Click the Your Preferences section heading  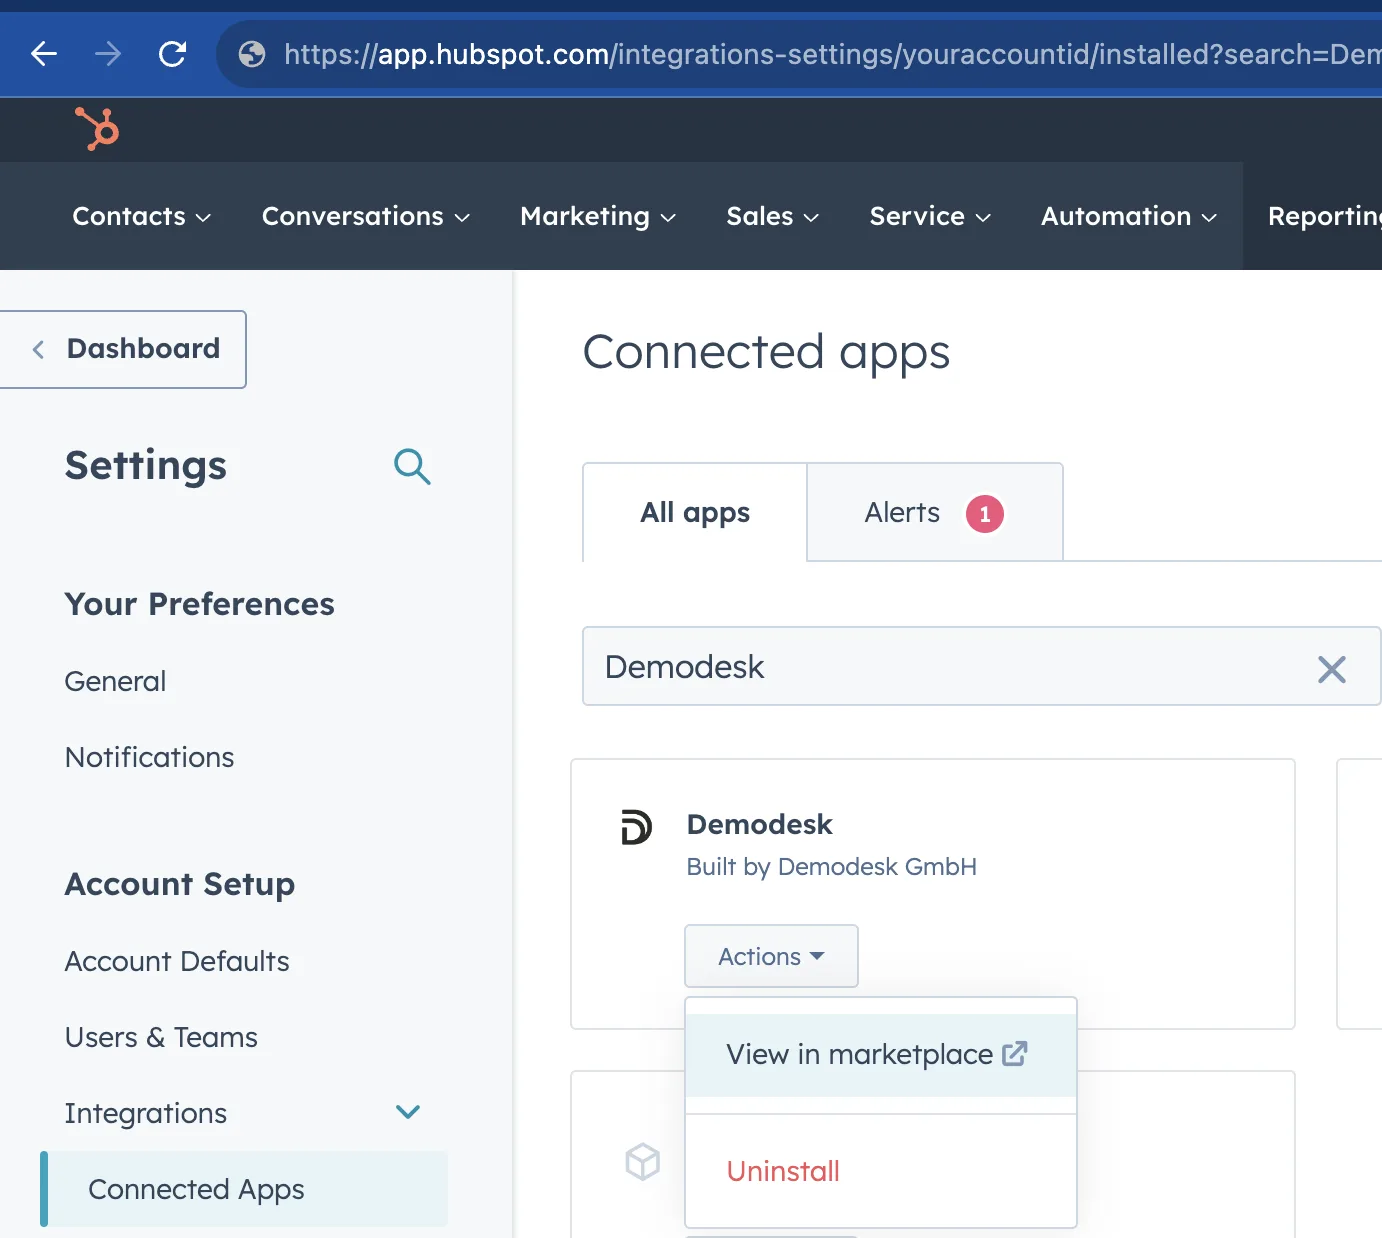[199, 604]
